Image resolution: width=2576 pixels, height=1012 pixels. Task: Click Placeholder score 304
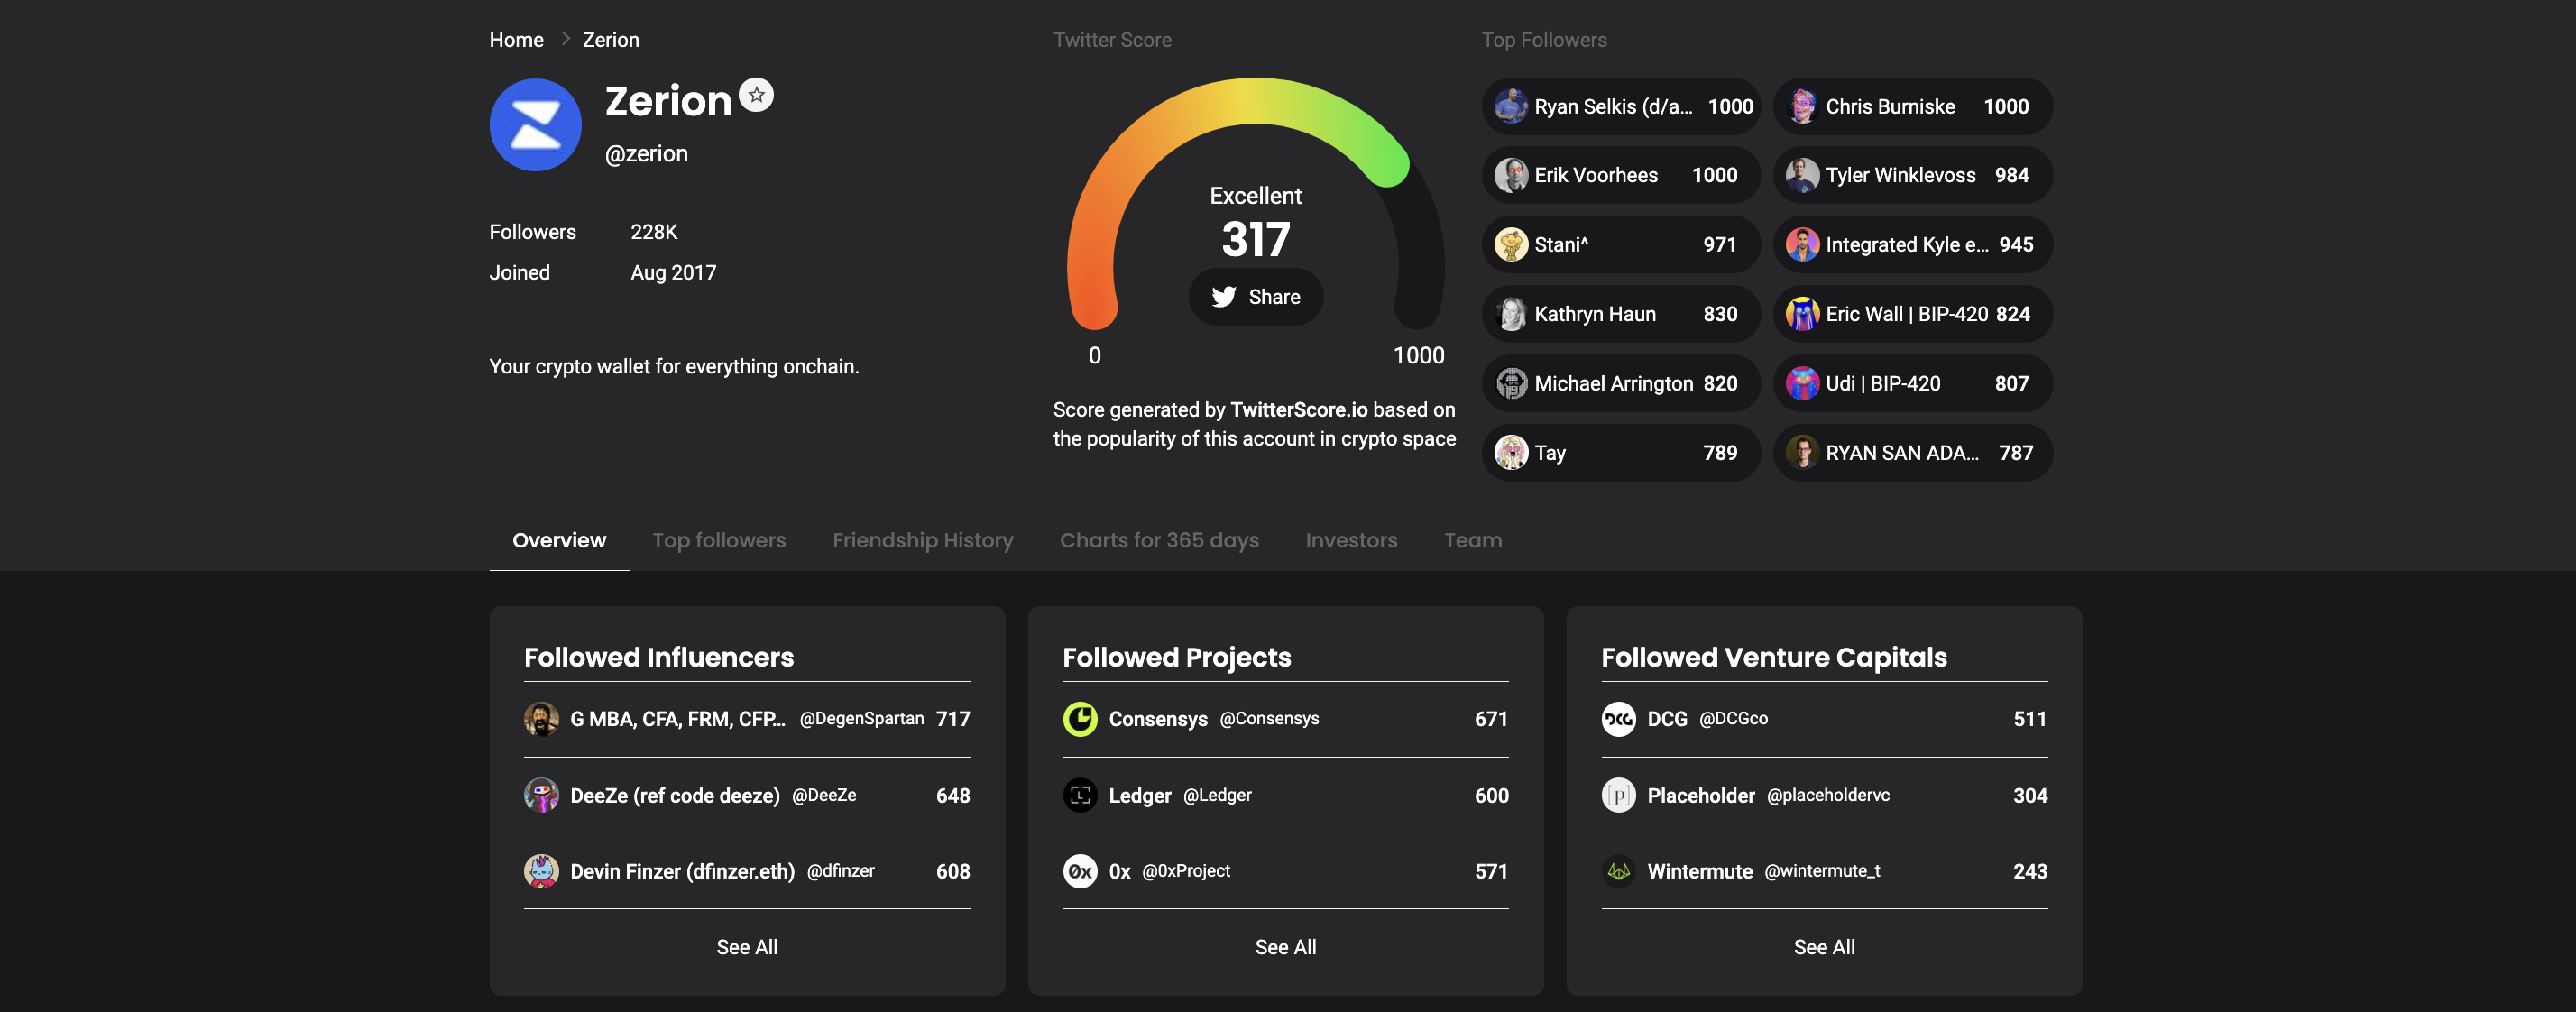(x=2030, y=795)
